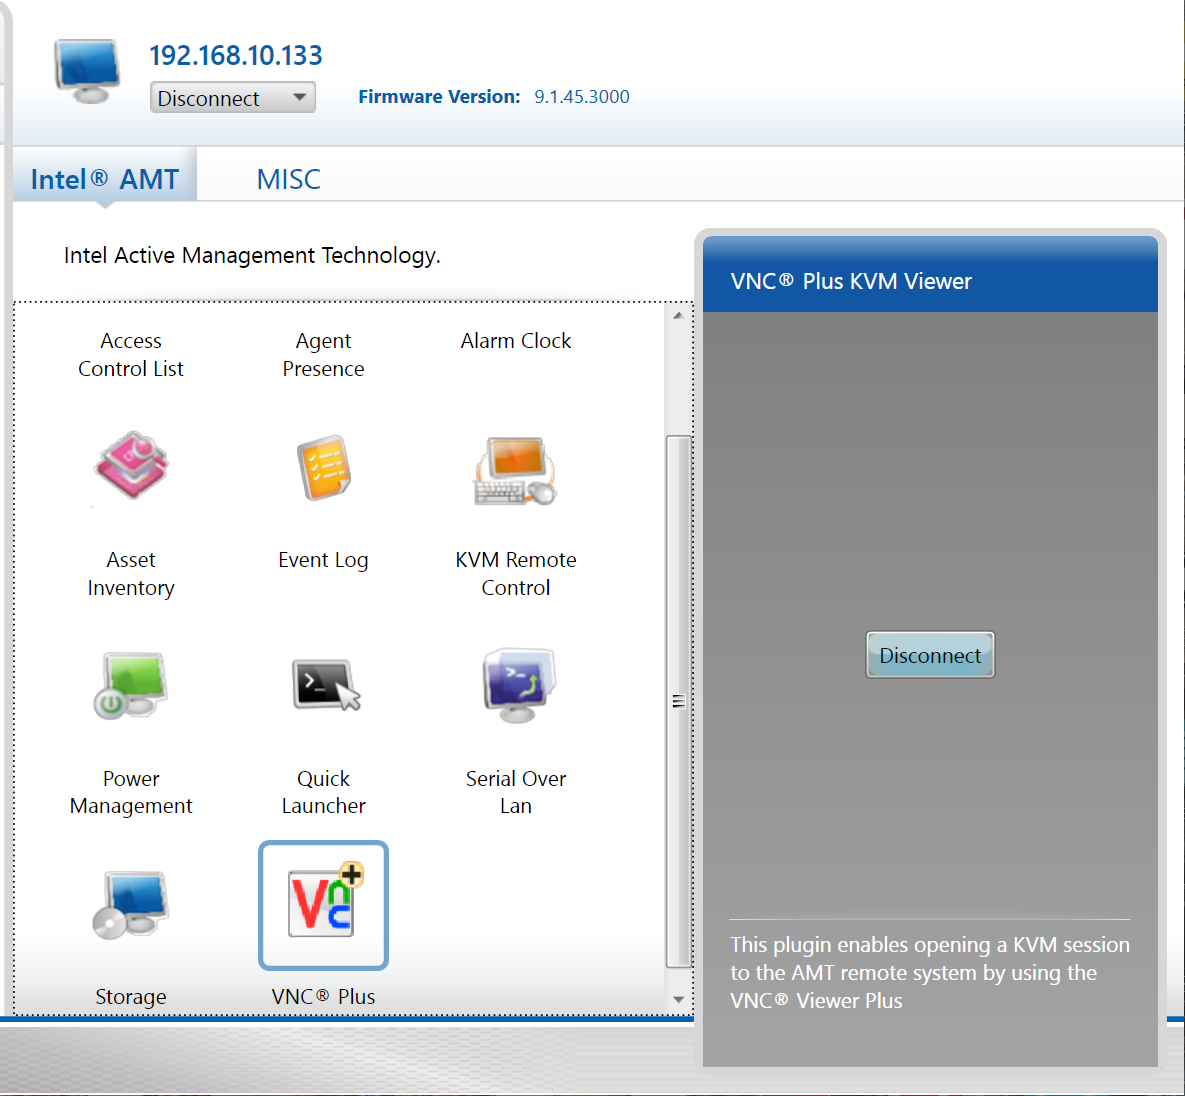Click Disconnect in the VNC Plus KVM Viewer
Image resolution: width=1185 pixels, height=1096 pixels.
(x=930, y=655)
